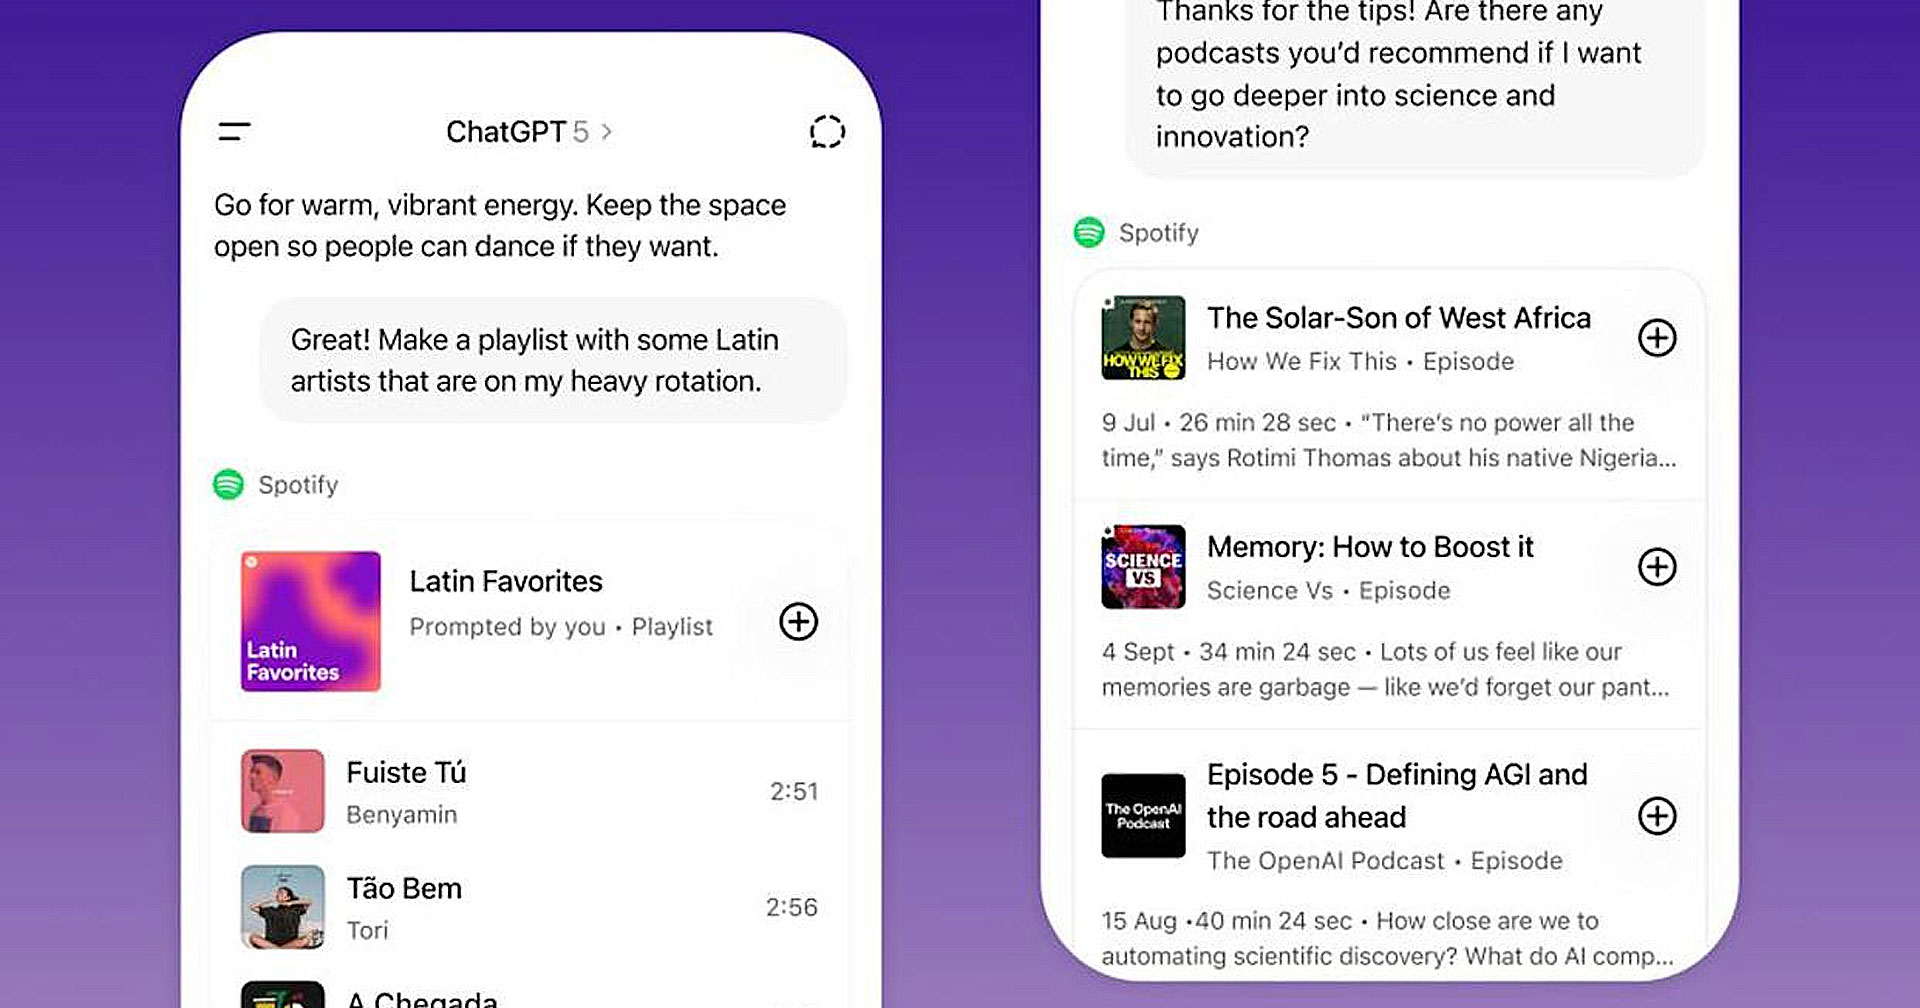Open the Memory: How to Boost it title
Image resolution: width=1920 pixels, height=1008 pixels.
(1369, 547)
